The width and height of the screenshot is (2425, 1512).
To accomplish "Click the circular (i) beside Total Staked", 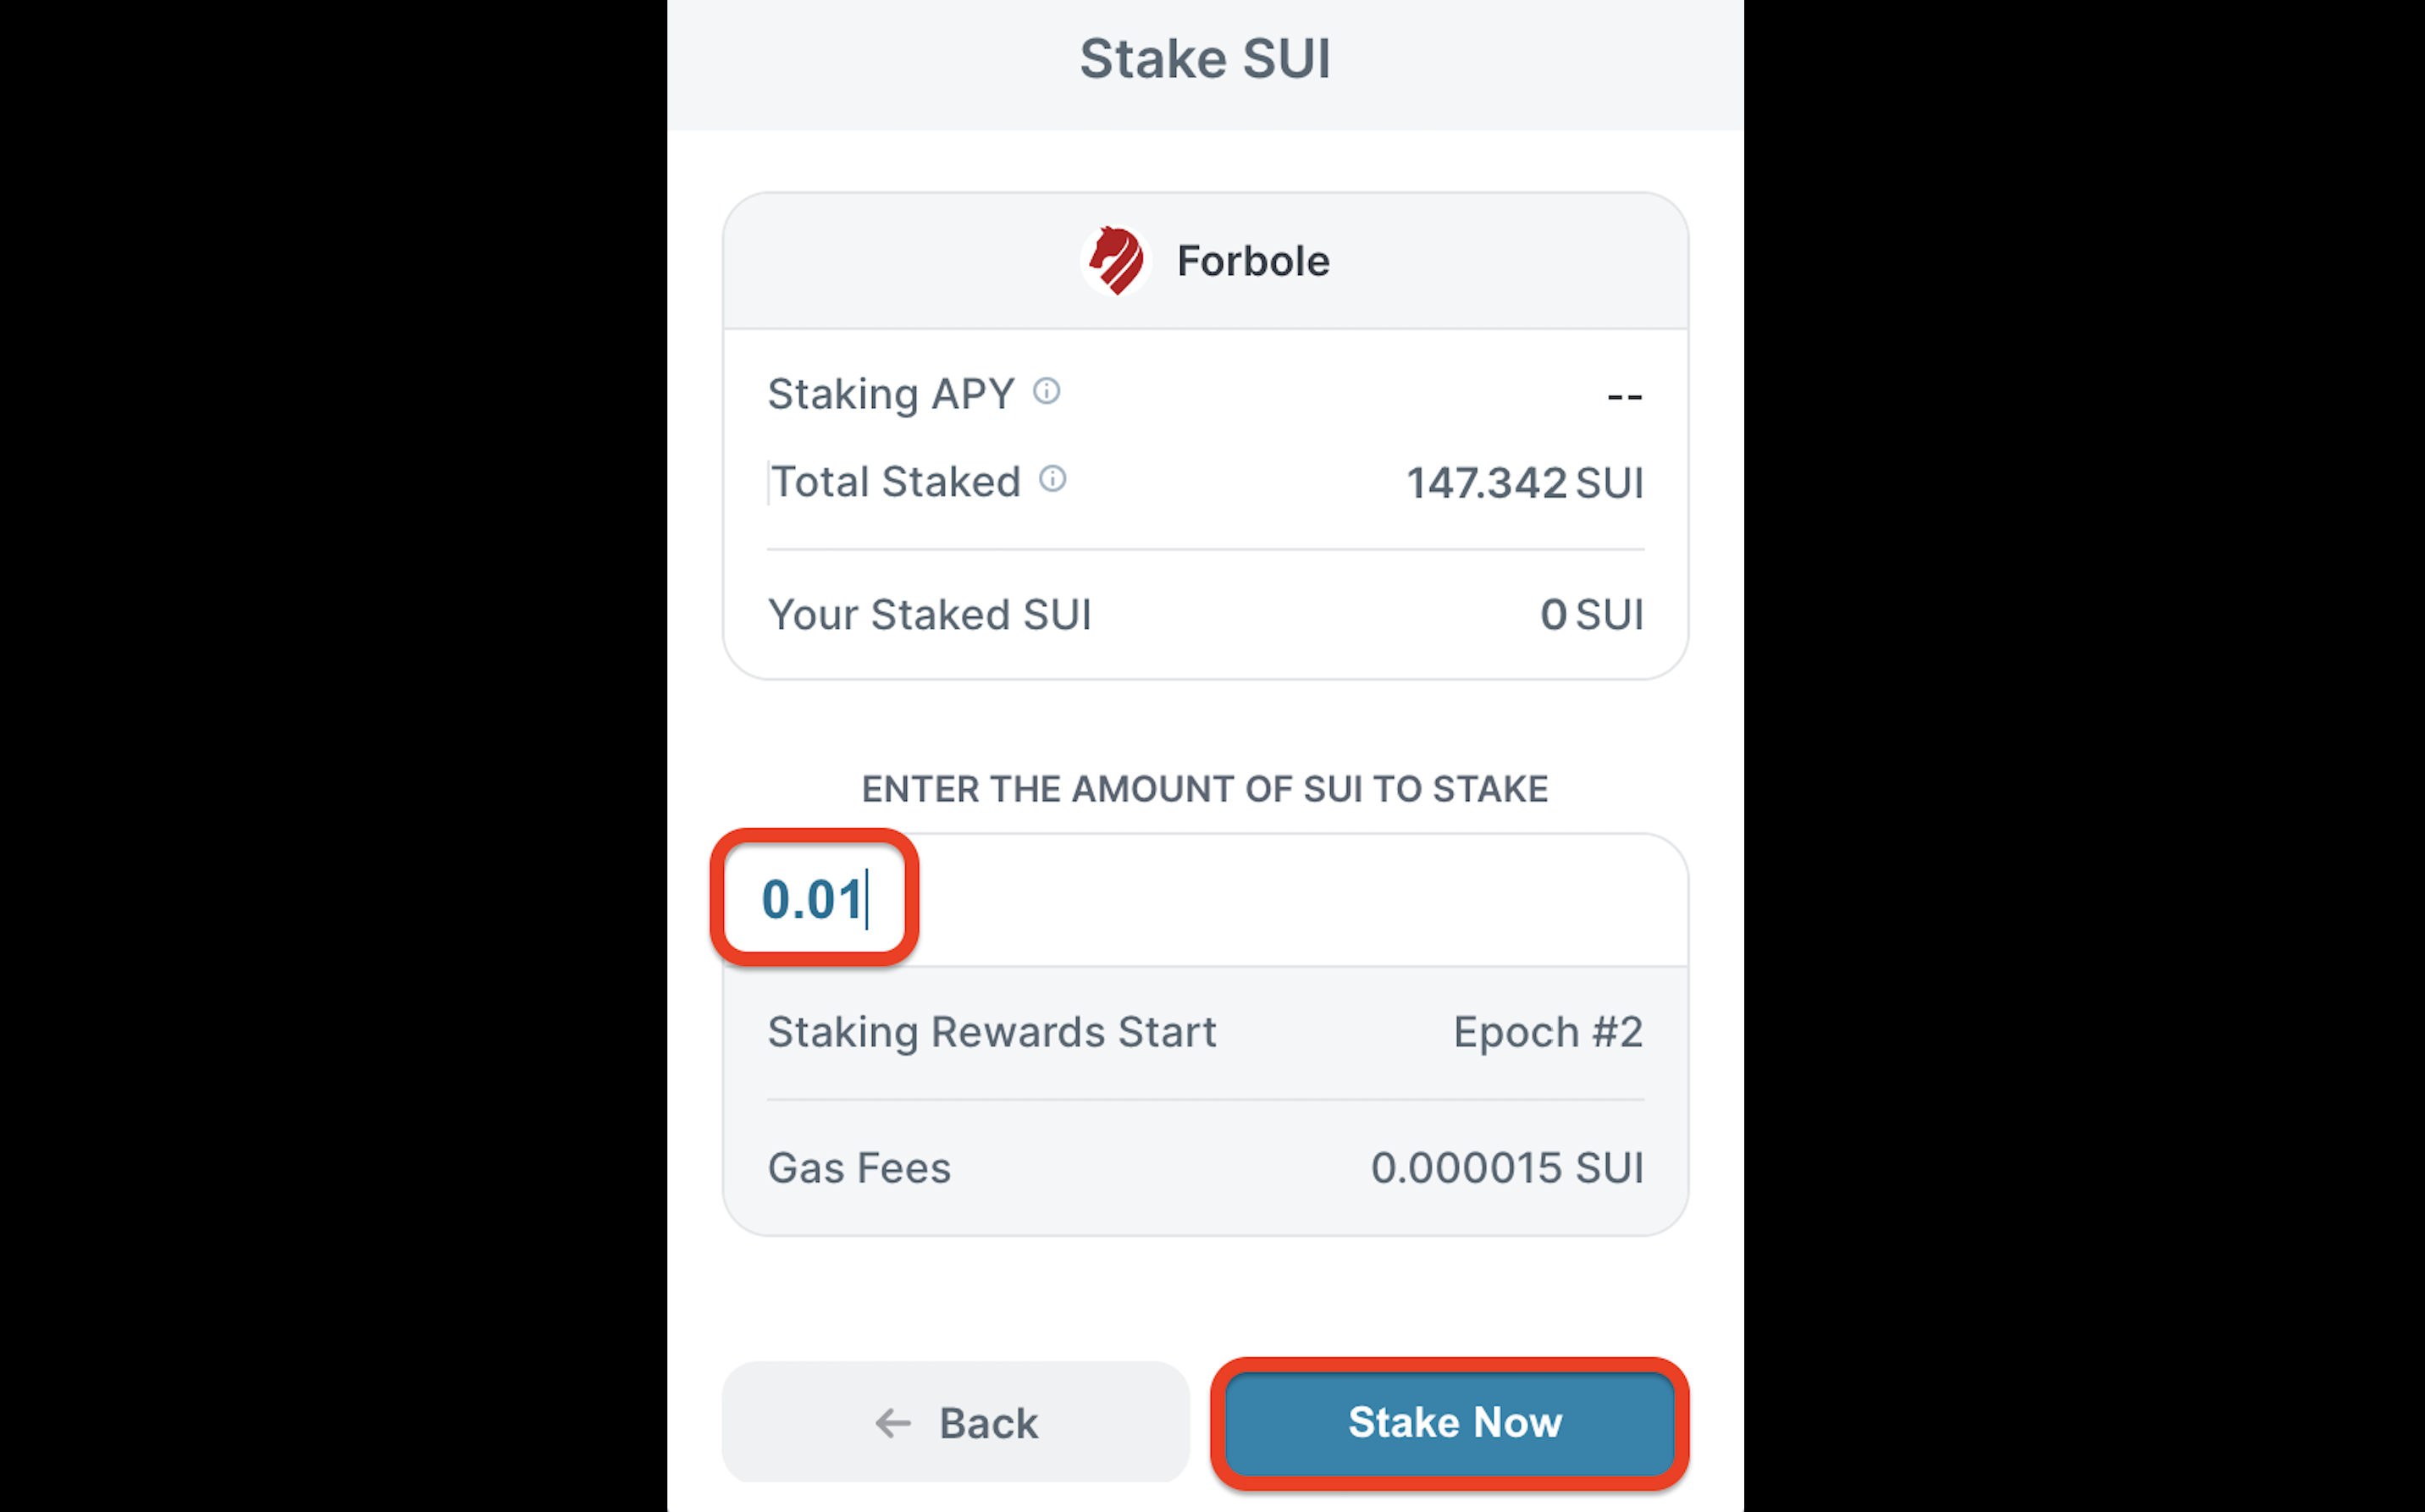I will [x=1052, y=479].
